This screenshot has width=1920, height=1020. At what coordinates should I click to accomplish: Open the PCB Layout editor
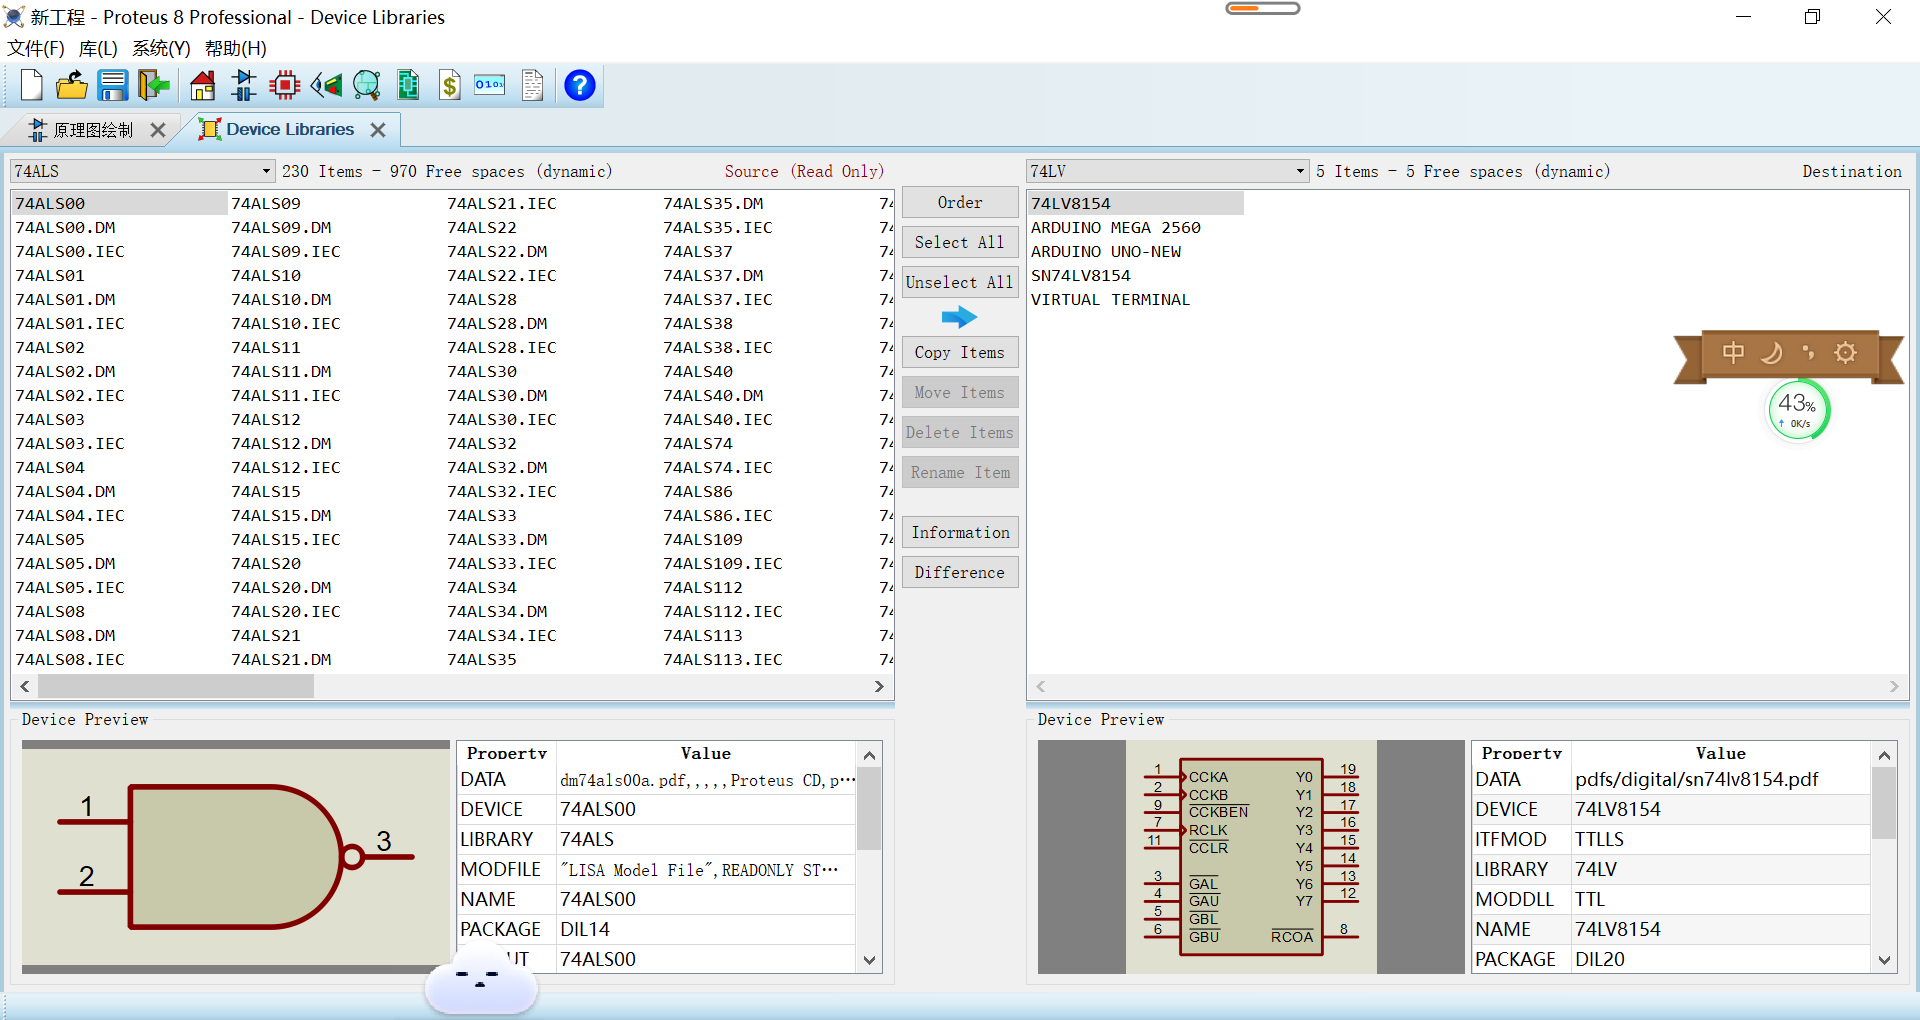(284, 85)
